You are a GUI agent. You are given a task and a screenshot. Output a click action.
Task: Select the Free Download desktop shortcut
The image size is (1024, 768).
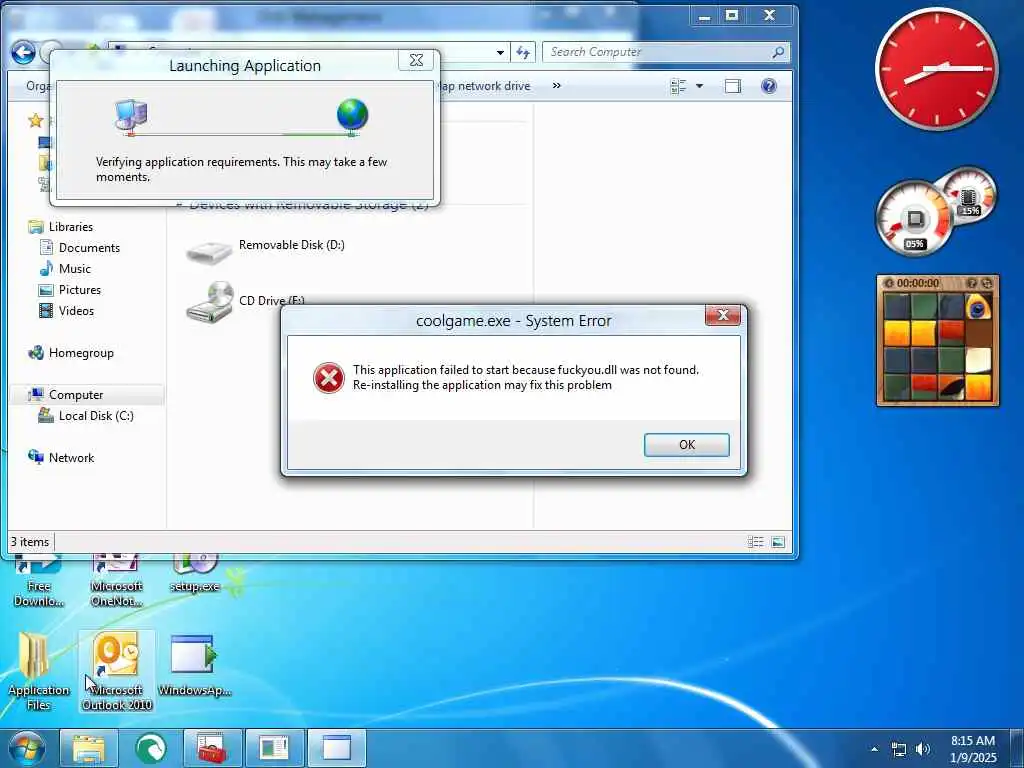[39, 581]
